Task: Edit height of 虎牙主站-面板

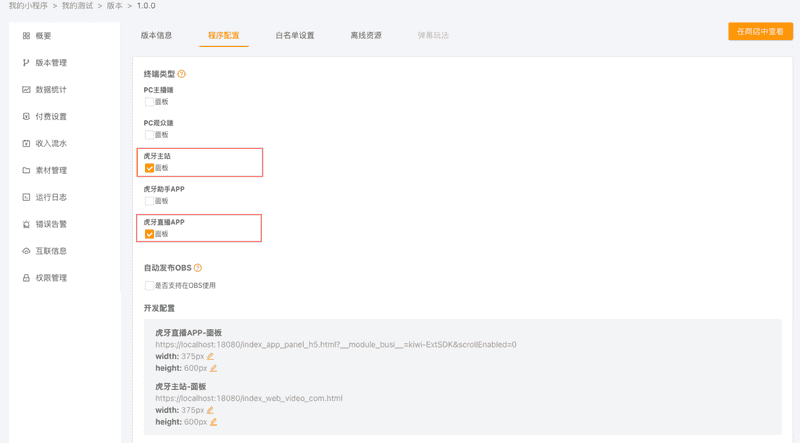Action: 213,422
